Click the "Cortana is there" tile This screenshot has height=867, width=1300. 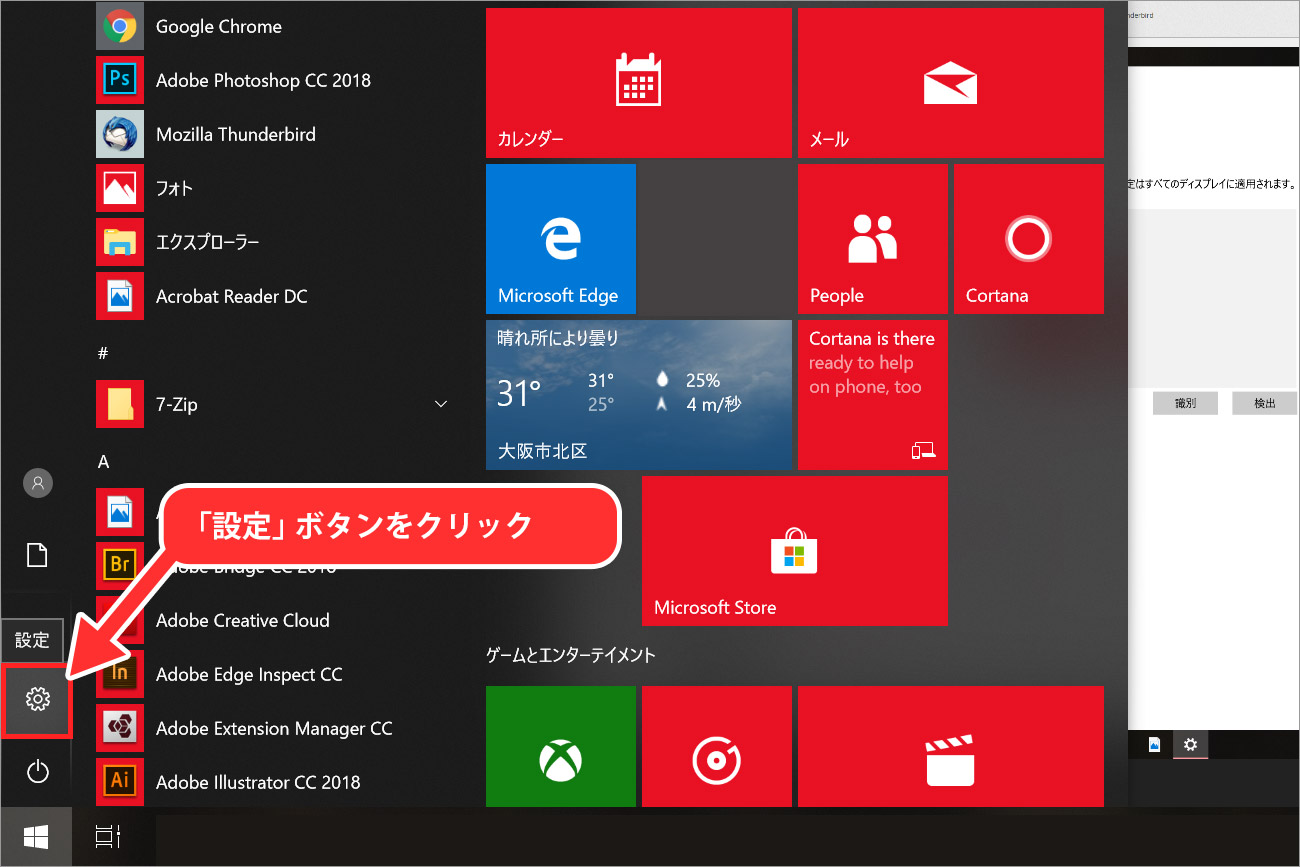873,395
